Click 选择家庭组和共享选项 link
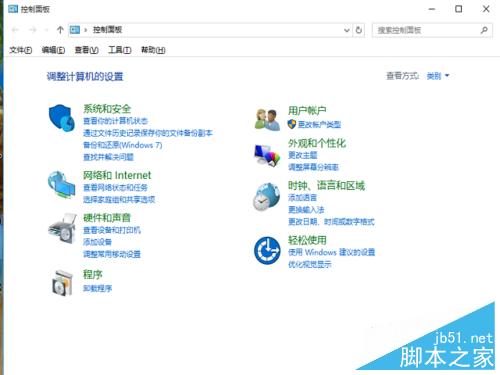Viewport: 500px width, 375px height. pyautogui.click(x=119, y=199)
